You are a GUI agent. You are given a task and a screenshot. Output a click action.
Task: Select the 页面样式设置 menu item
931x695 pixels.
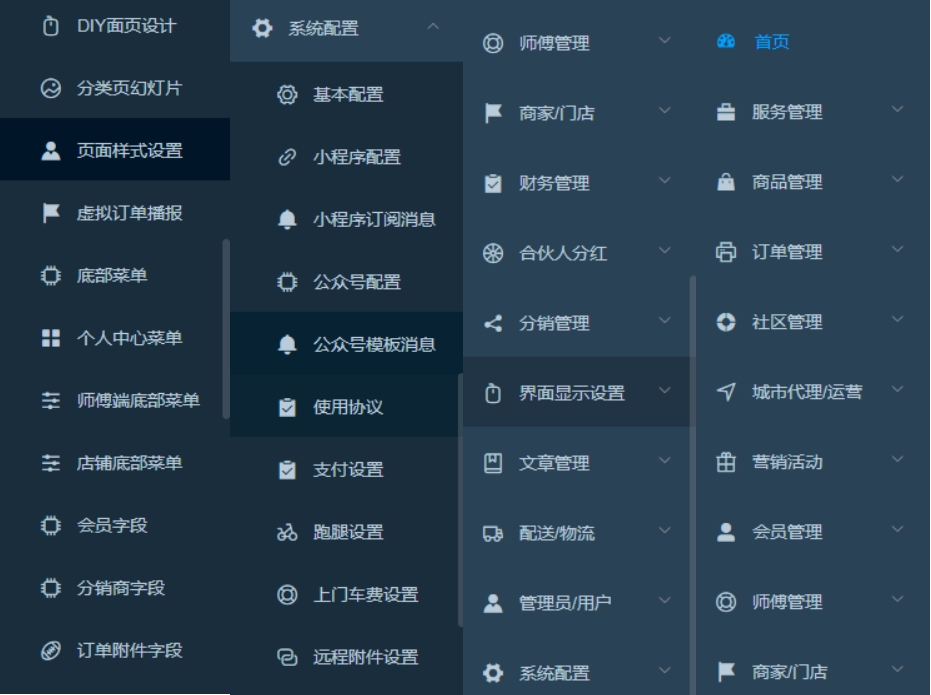pos(115,150)
